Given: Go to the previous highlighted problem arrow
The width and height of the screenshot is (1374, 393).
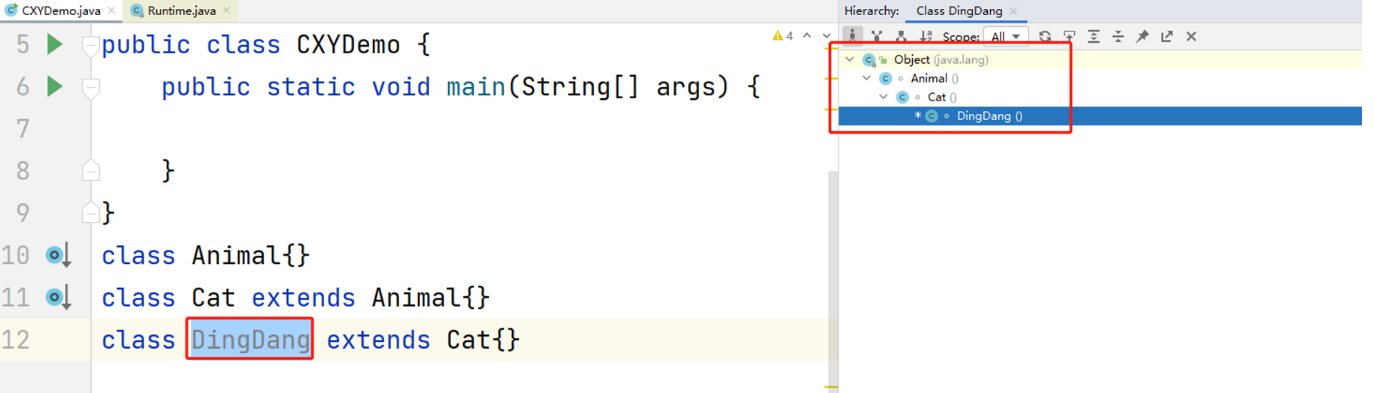Looking at the screenshot, I should (807, 36).
